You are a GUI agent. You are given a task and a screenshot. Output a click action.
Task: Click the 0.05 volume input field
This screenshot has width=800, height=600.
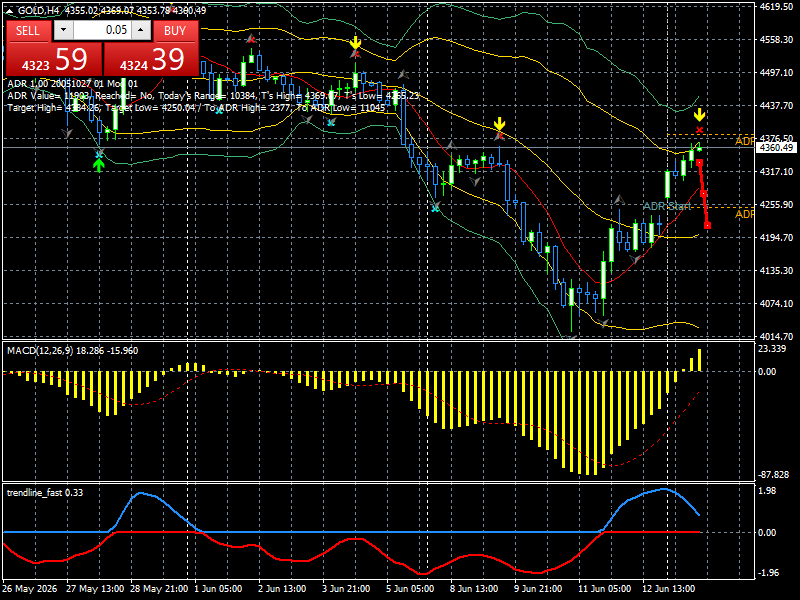pyautogui.click(x=102, y=30)
